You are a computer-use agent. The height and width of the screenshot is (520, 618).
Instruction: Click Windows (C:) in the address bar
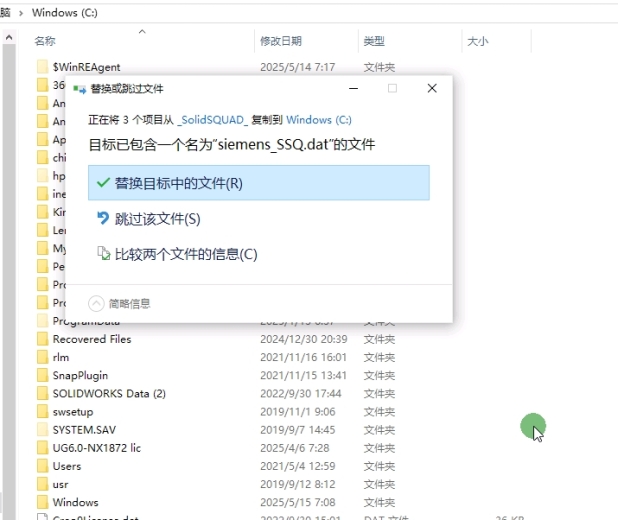point(65,13)
